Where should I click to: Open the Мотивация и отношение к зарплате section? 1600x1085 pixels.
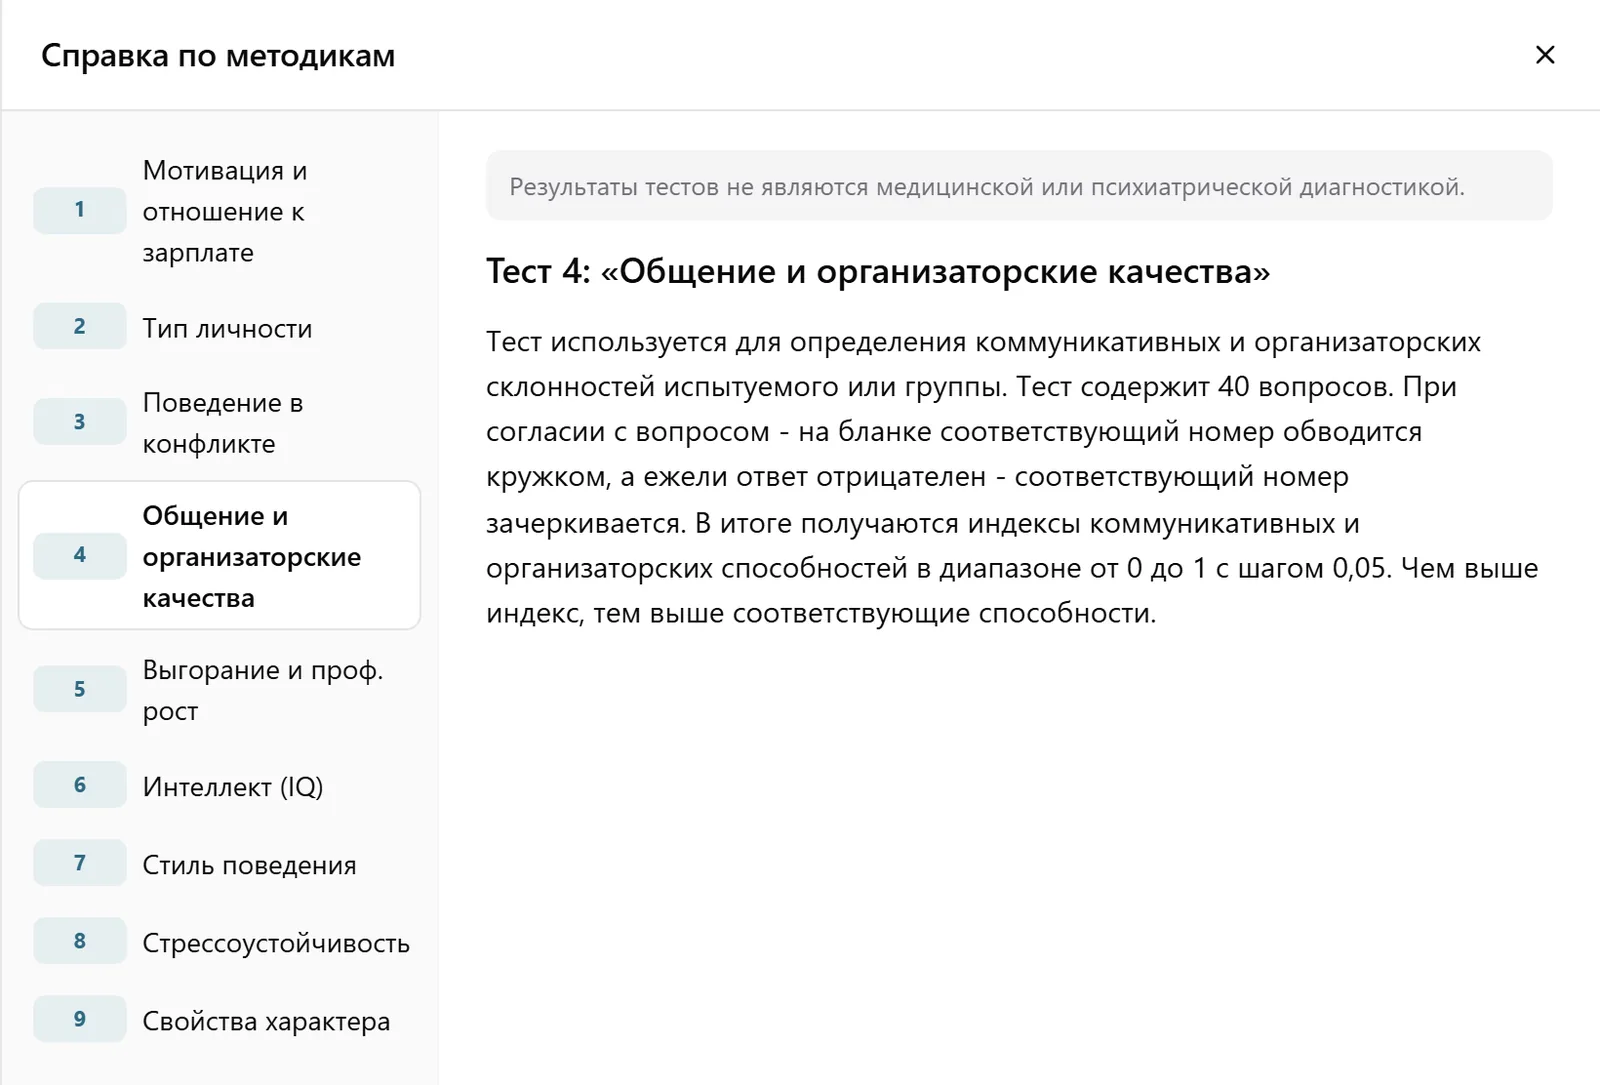point(220,211)
